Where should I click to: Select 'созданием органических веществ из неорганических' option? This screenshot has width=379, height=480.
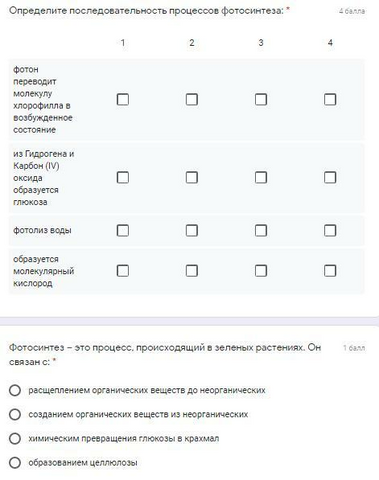(15, 414)
